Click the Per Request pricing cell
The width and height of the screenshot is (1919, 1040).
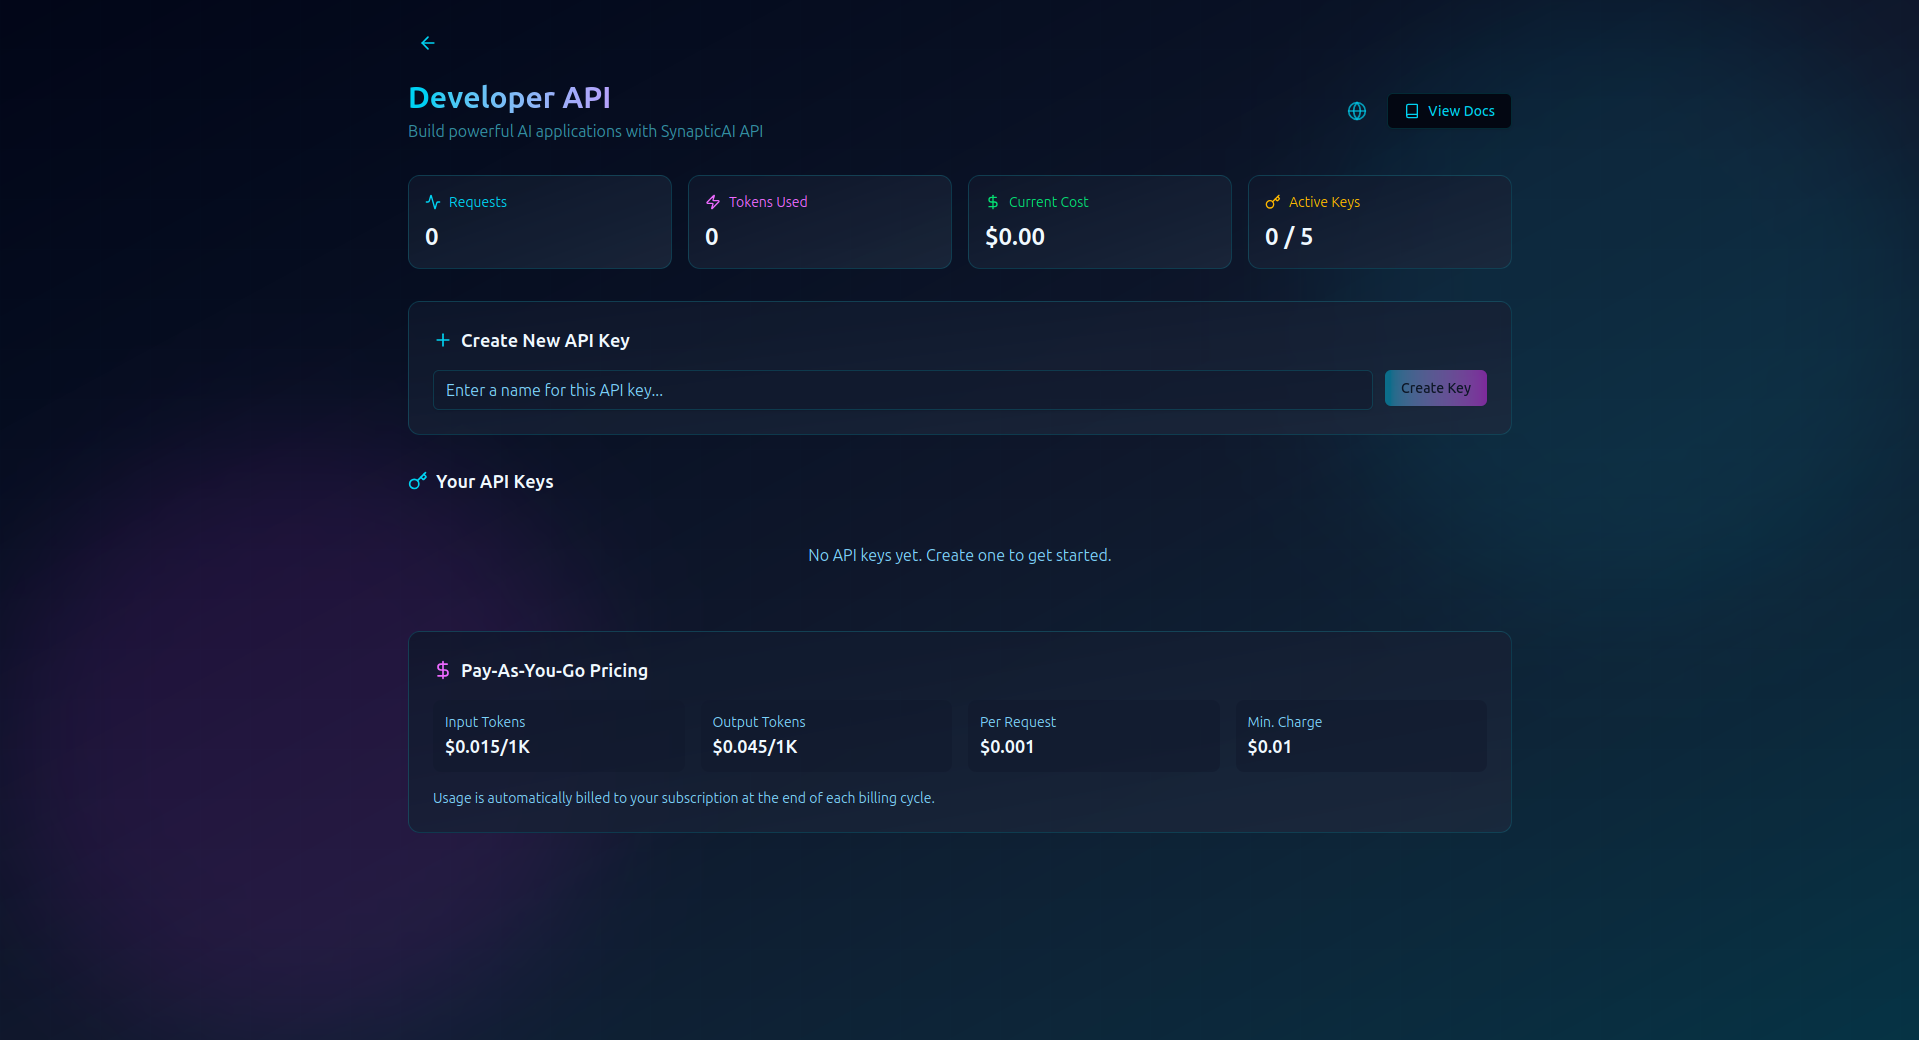(1093, 736)
